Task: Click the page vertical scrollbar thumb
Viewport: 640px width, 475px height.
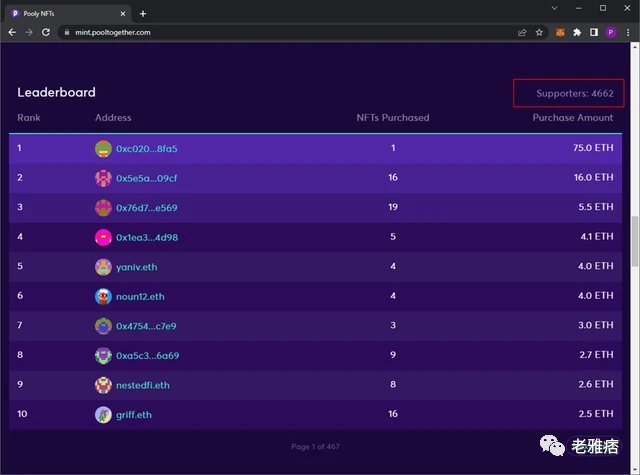Action: click(x=635, y=242)
